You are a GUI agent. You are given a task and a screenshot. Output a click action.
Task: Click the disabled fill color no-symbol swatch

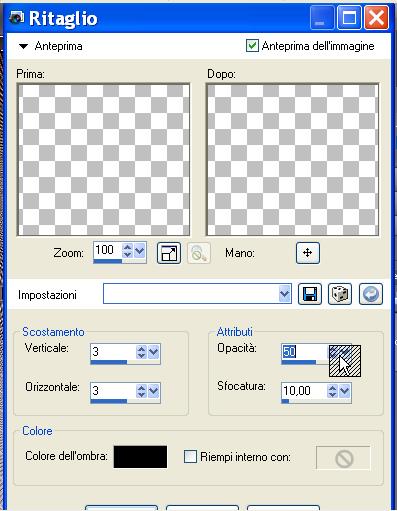pyautogui.click(x=343, y=458)
